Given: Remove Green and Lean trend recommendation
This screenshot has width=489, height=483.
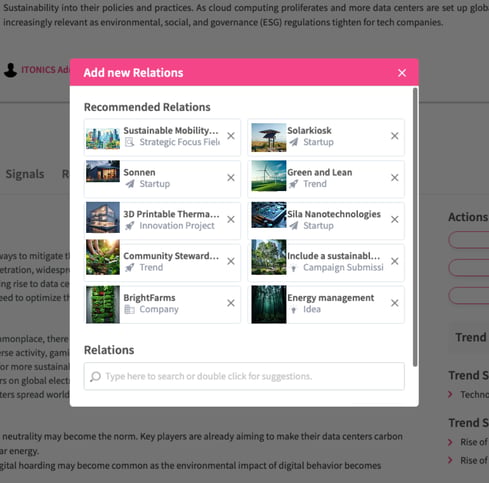Looking at the screenshot, I should 395,178.
